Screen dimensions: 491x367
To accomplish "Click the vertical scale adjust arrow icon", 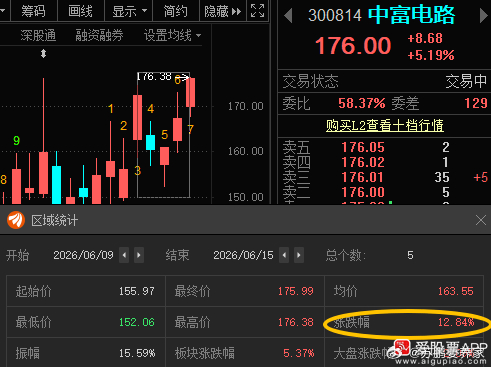I will 43,54.
